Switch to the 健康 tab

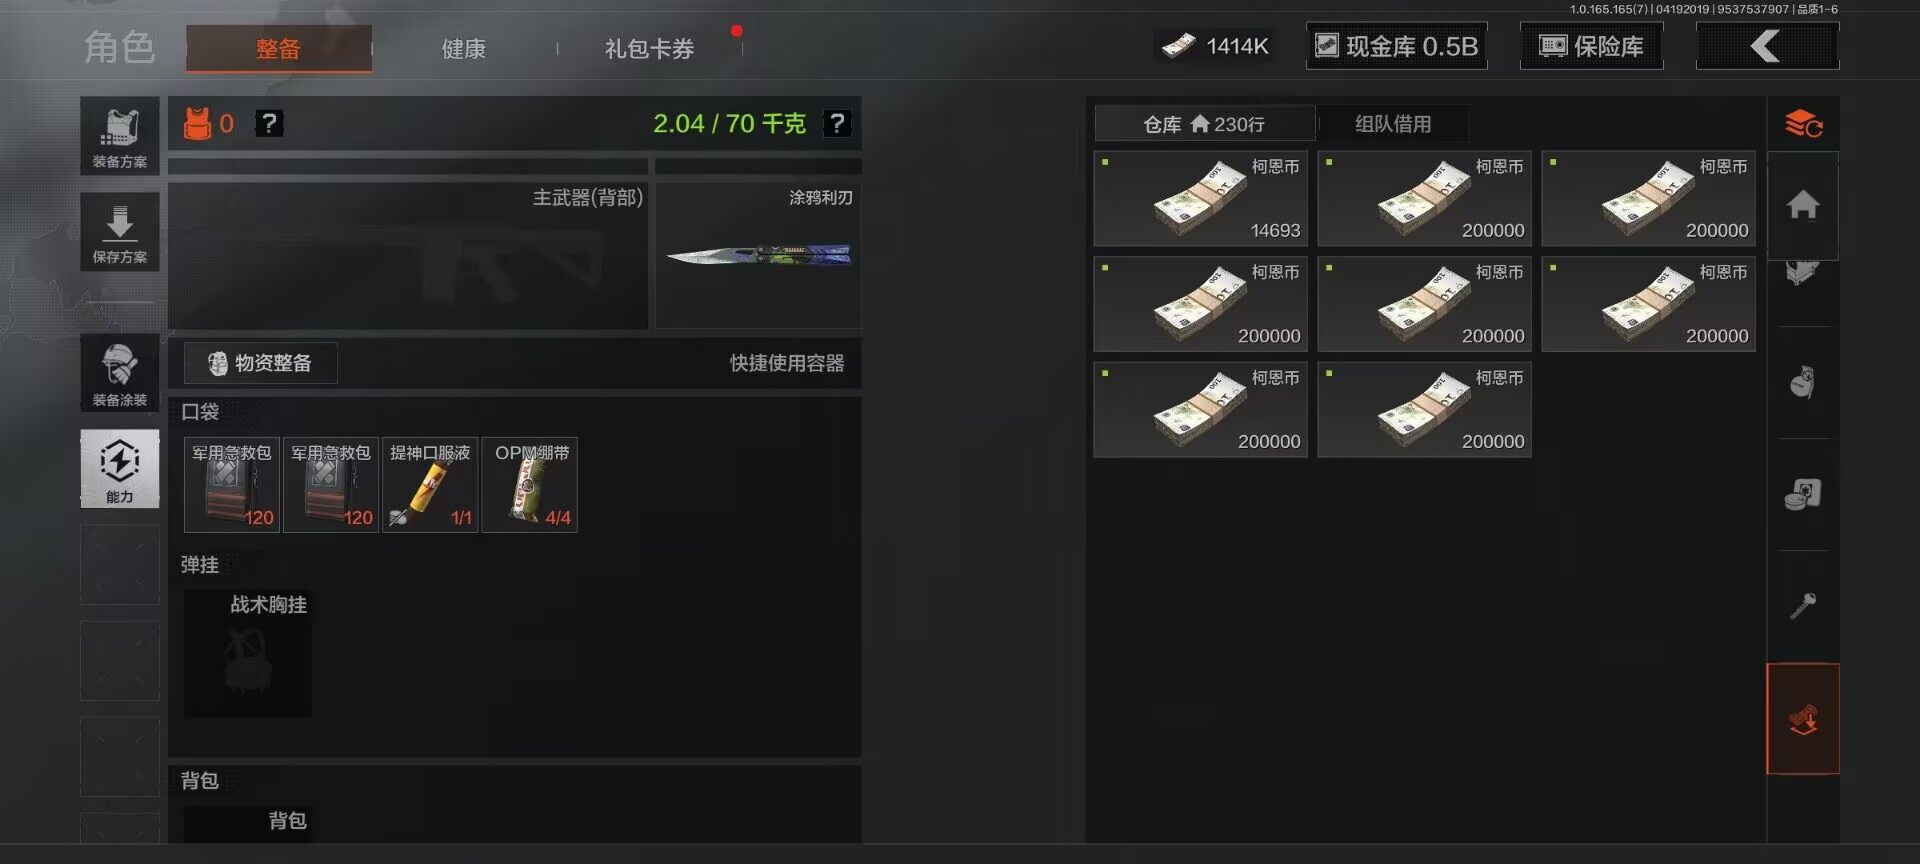click(464, 48)
